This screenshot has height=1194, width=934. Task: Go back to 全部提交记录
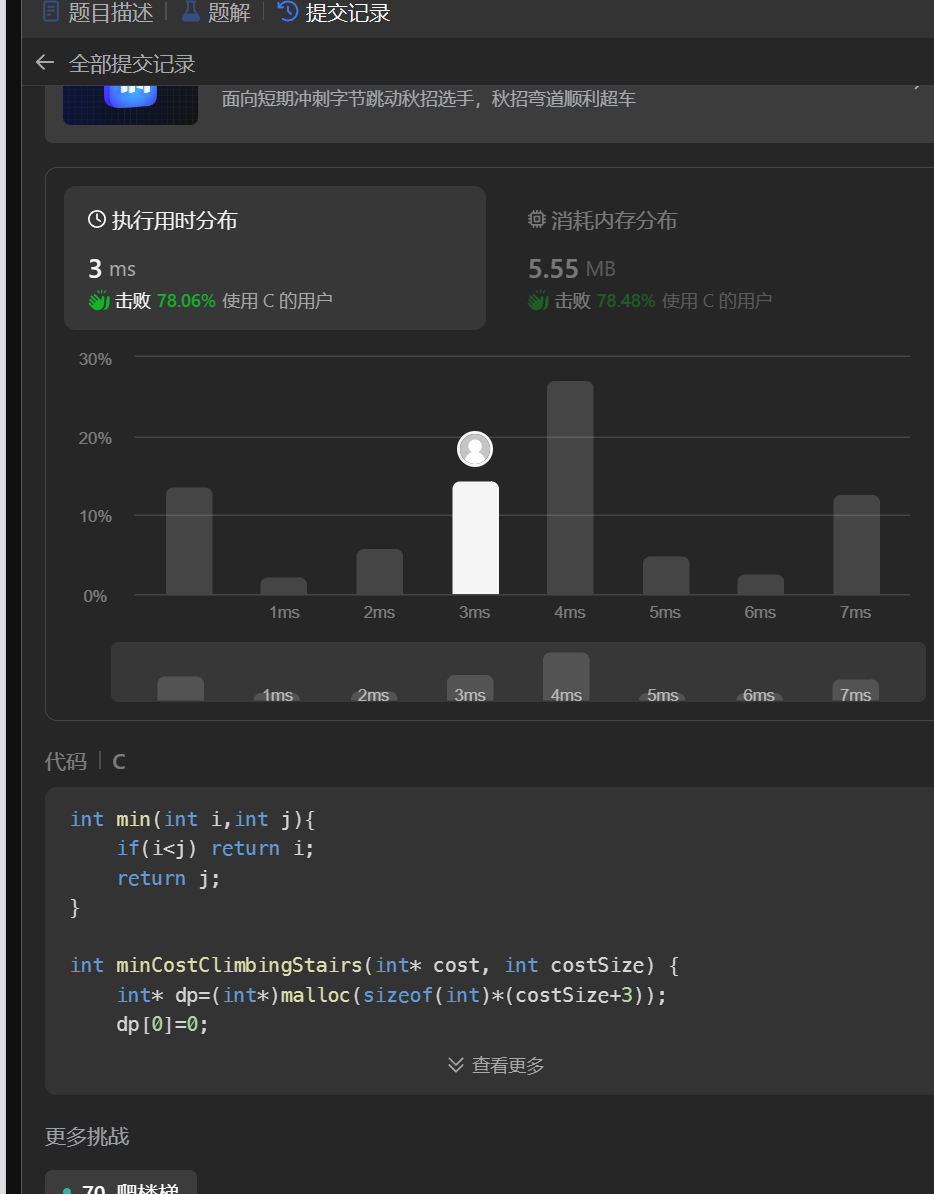pos(131,64)
